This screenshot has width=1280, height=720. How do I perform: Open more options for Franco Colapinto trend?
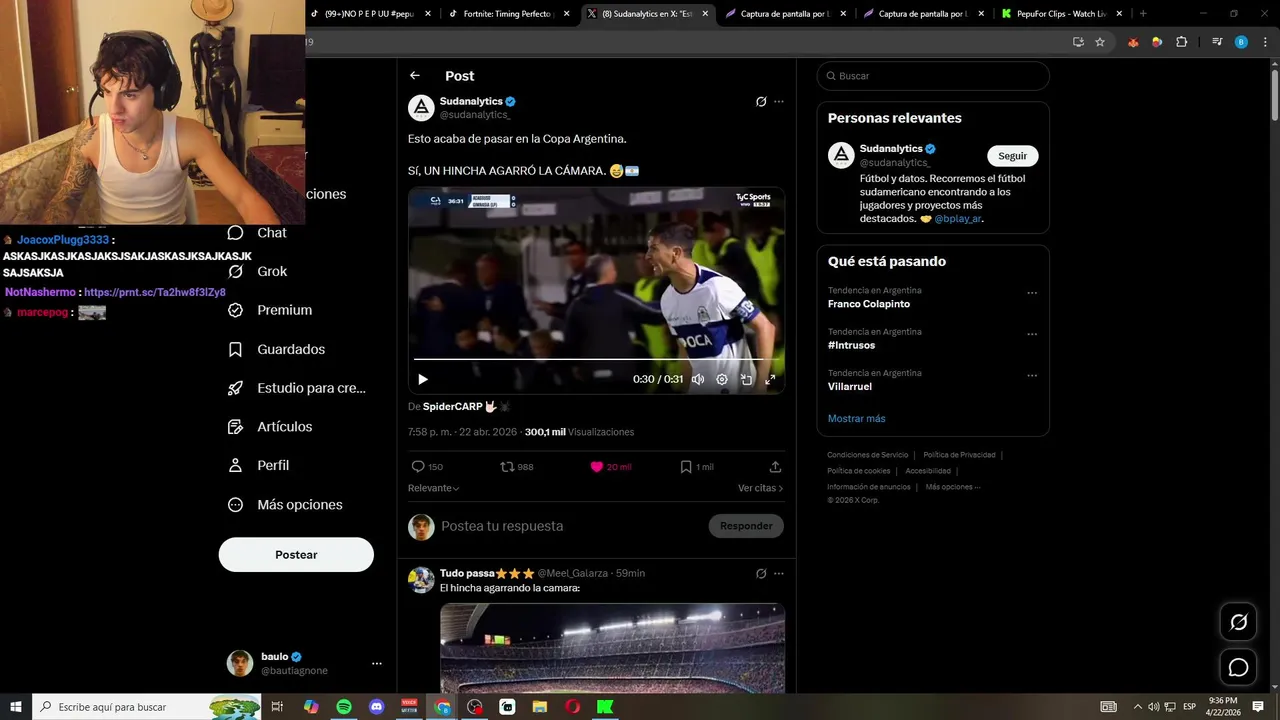pyautogui.click(x=1032, y=293)
